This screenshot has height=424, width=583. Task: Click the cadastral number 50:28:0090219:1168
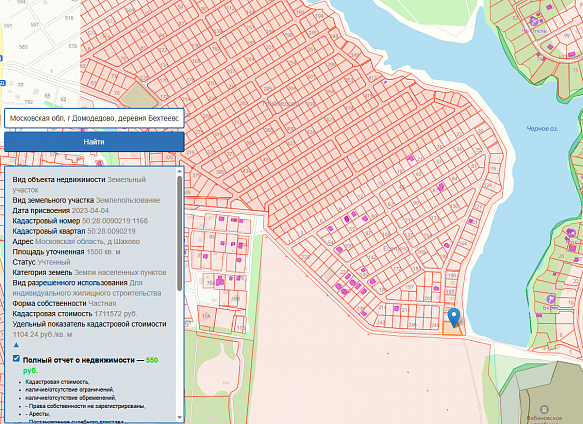click(115, 221)
